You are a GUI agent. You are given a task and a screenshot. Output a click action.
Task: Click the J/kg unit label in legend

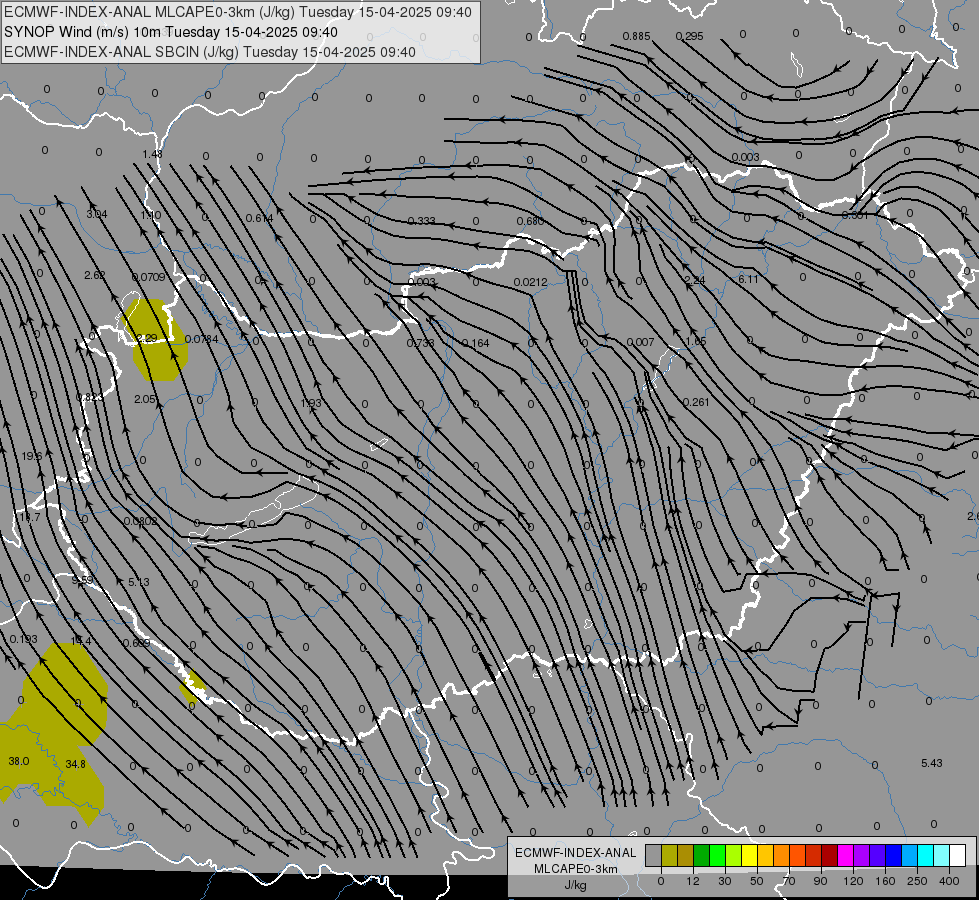coord(576,885)
